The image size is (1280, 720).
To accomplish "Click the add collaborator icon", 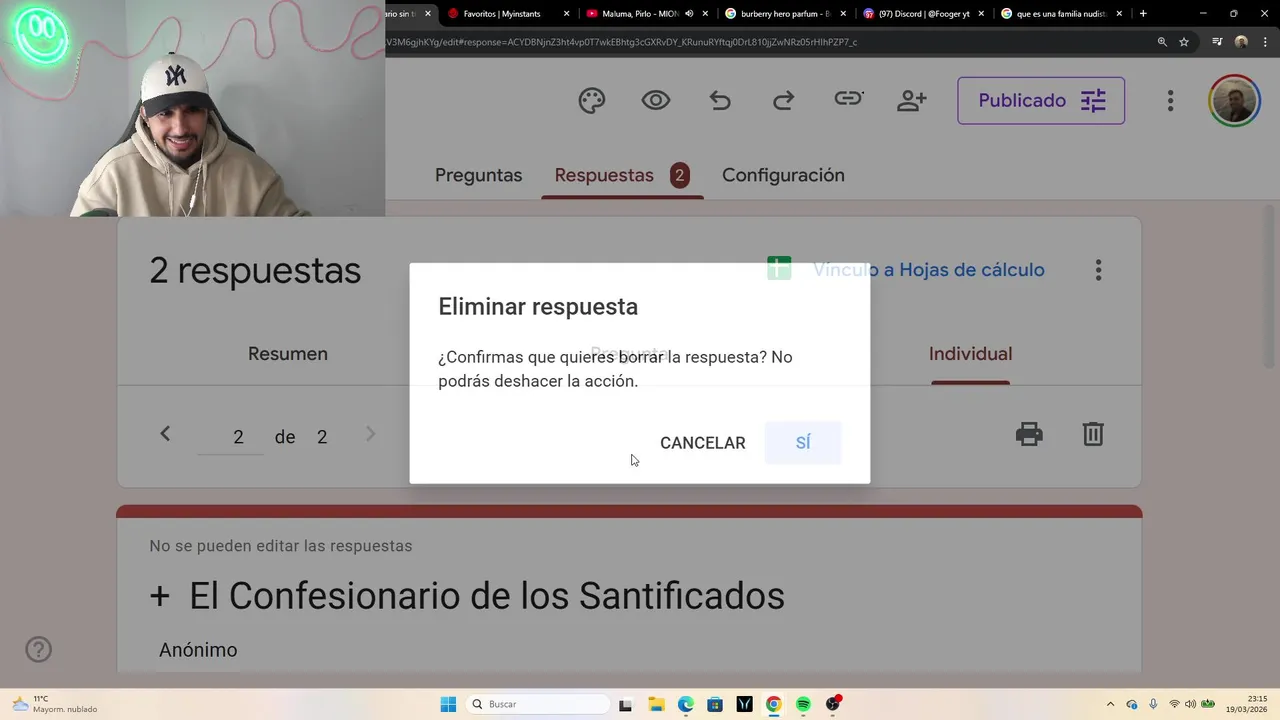I will click(912, 100).
